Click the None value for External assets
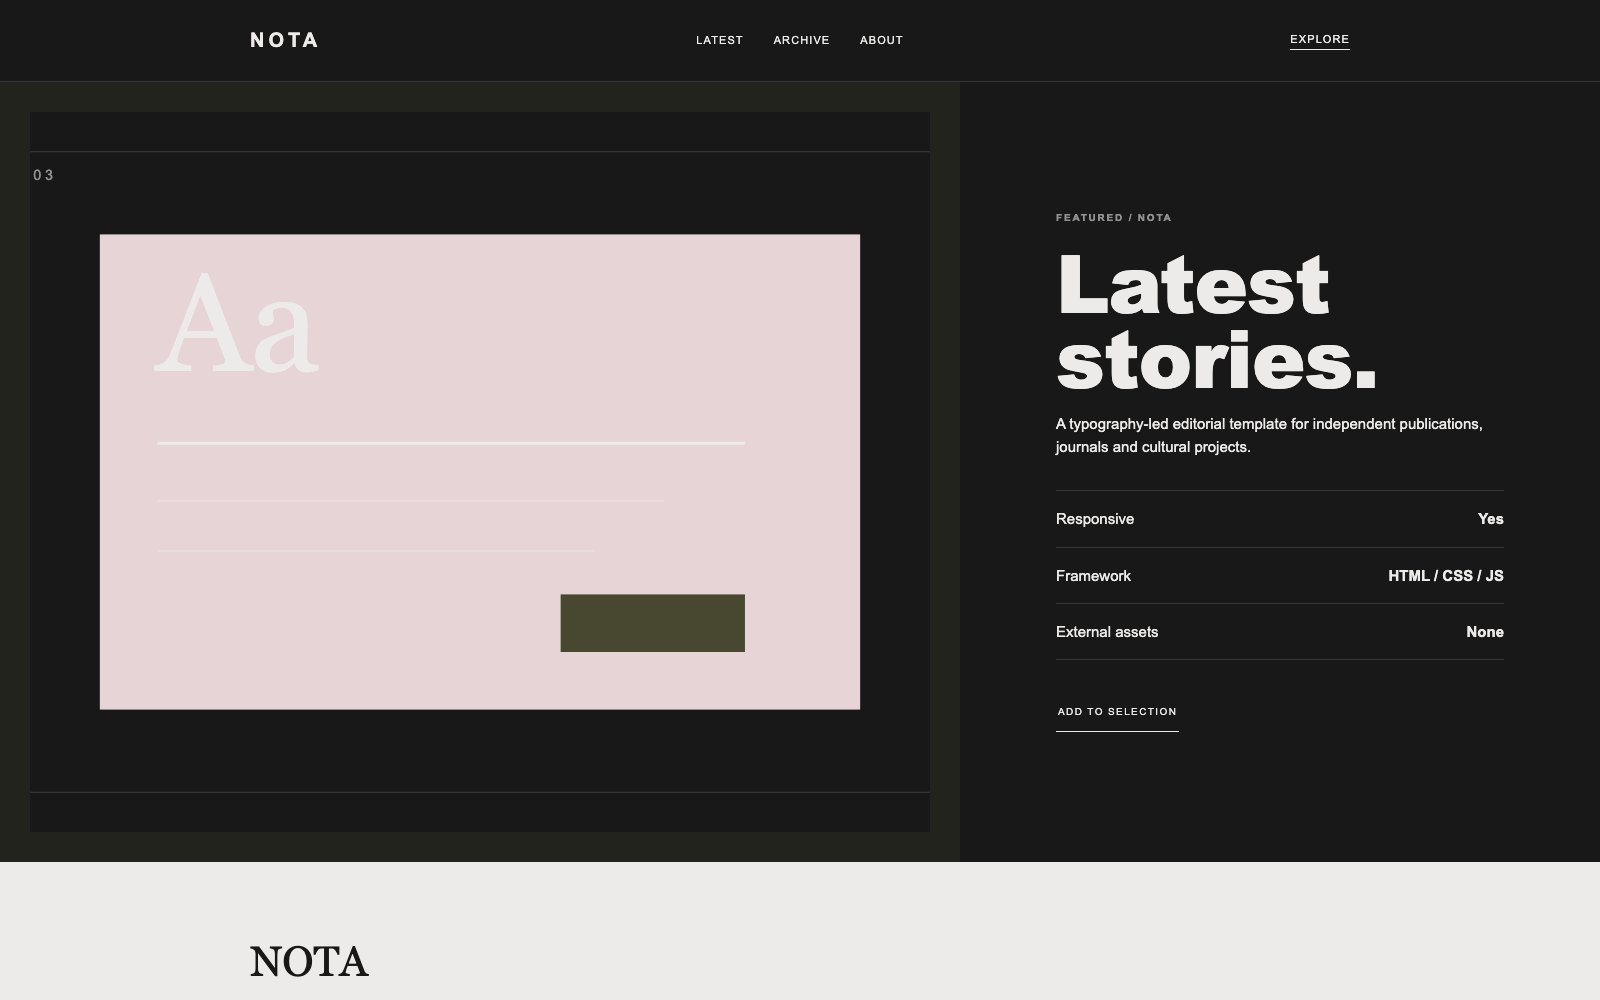The width and height of the screenshot is (1600, 1000). 1485,632
